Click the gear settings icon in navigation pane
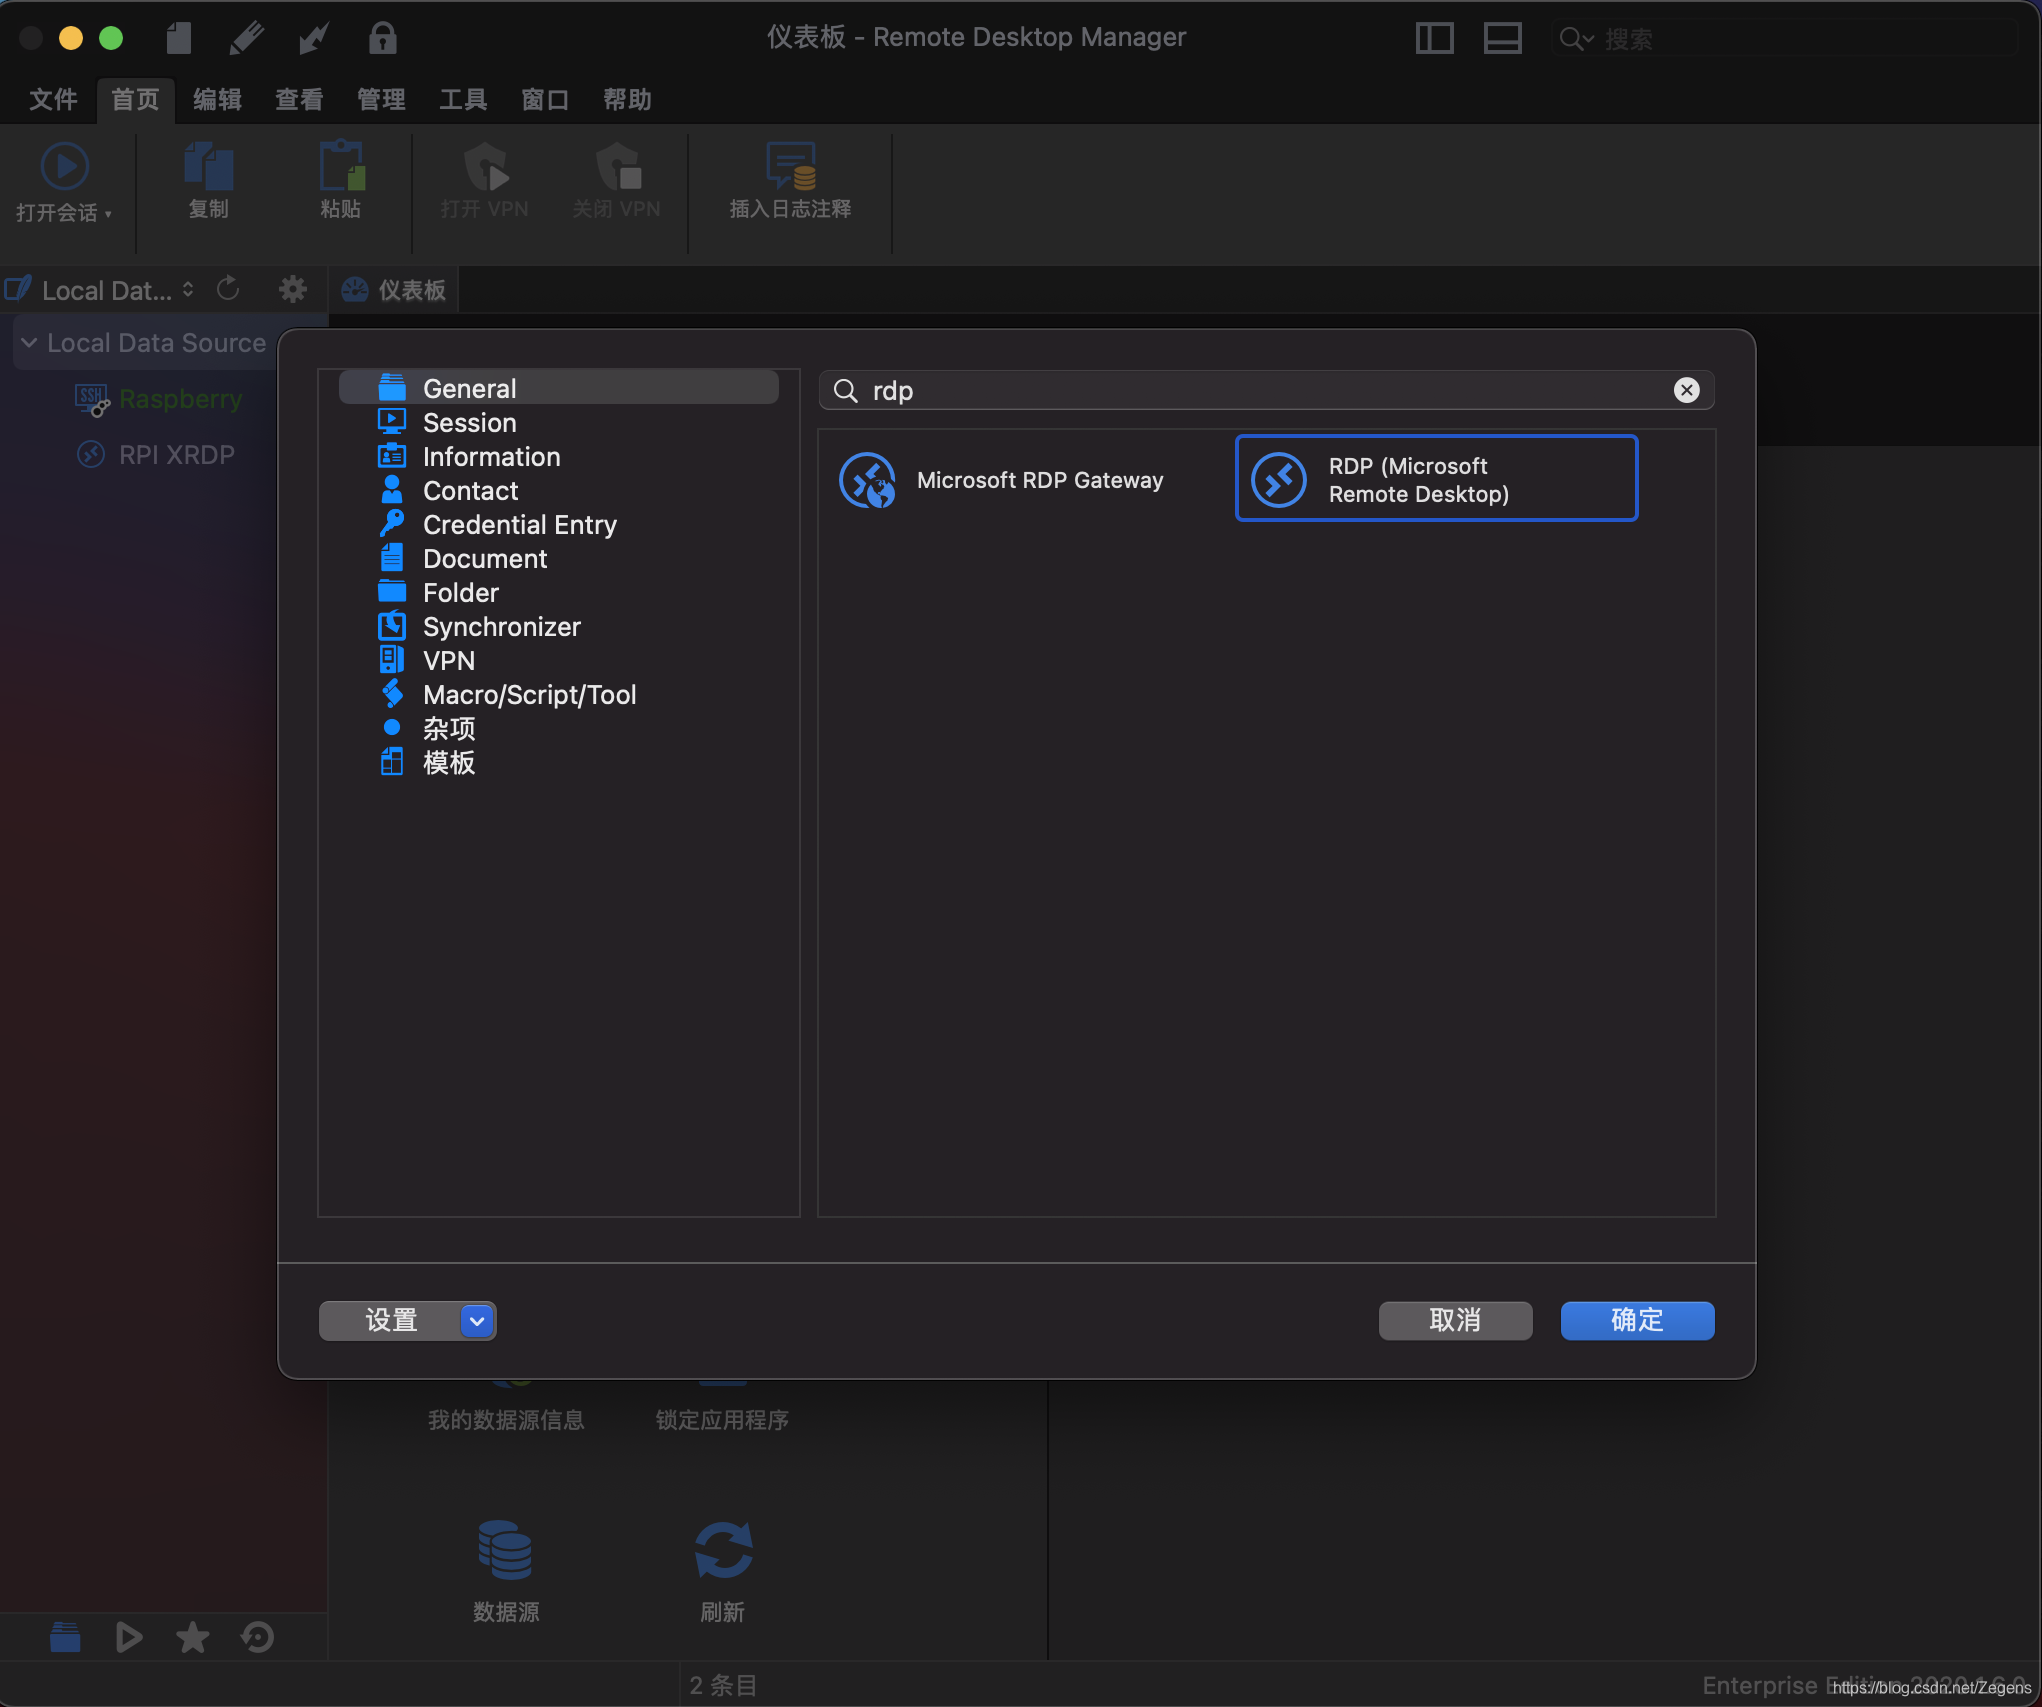 coord(293,289)
